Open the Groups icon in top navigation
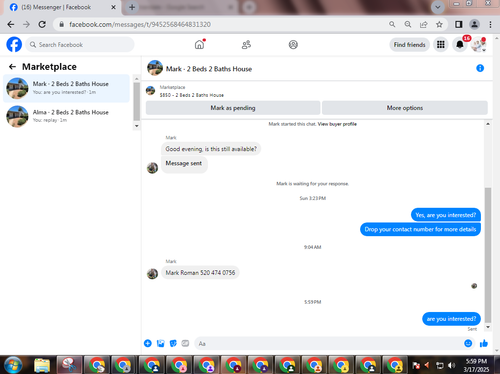500x374 pixels. pos(293,45)
